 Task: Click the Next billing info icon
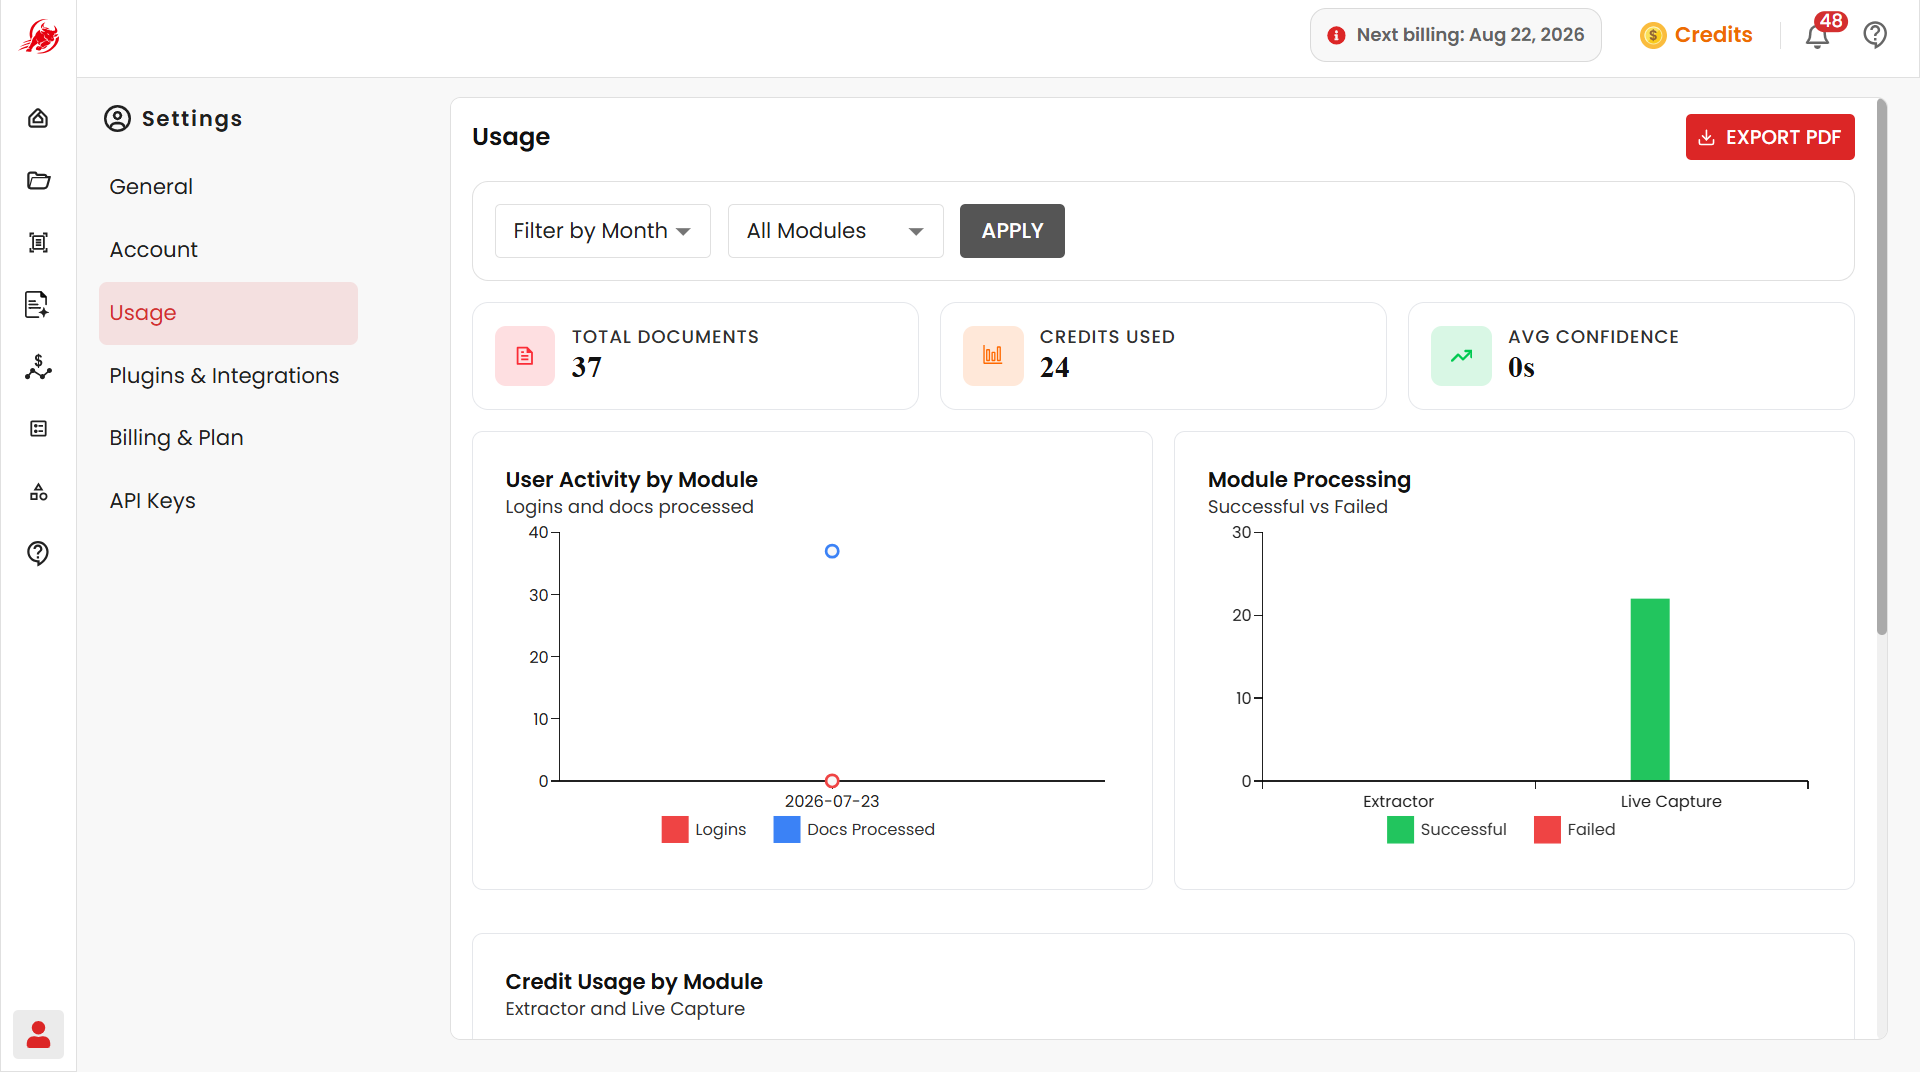pos(1336,35)
